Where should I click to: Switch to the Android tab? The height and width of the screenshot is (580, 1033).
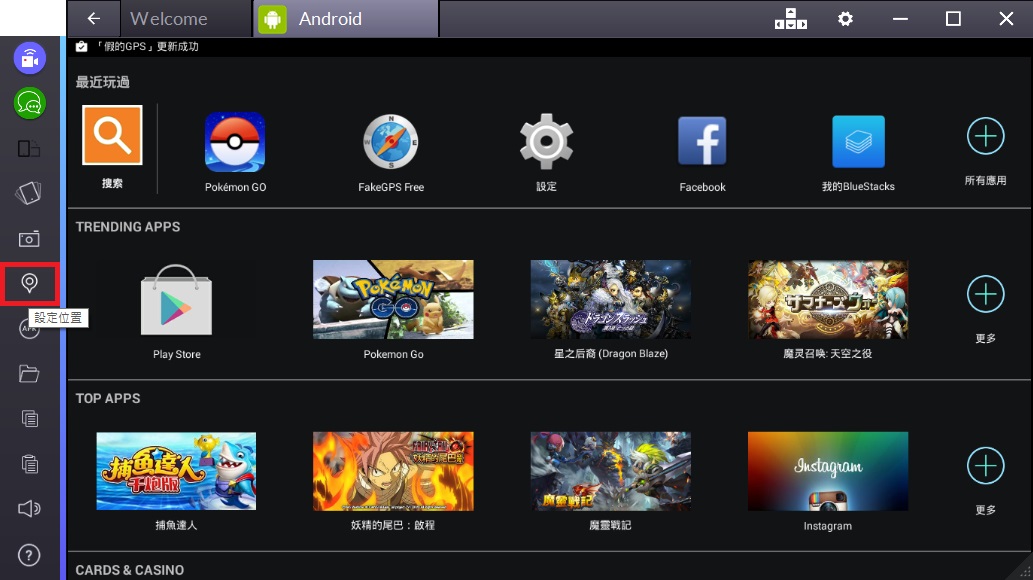[x=346, y=18]
